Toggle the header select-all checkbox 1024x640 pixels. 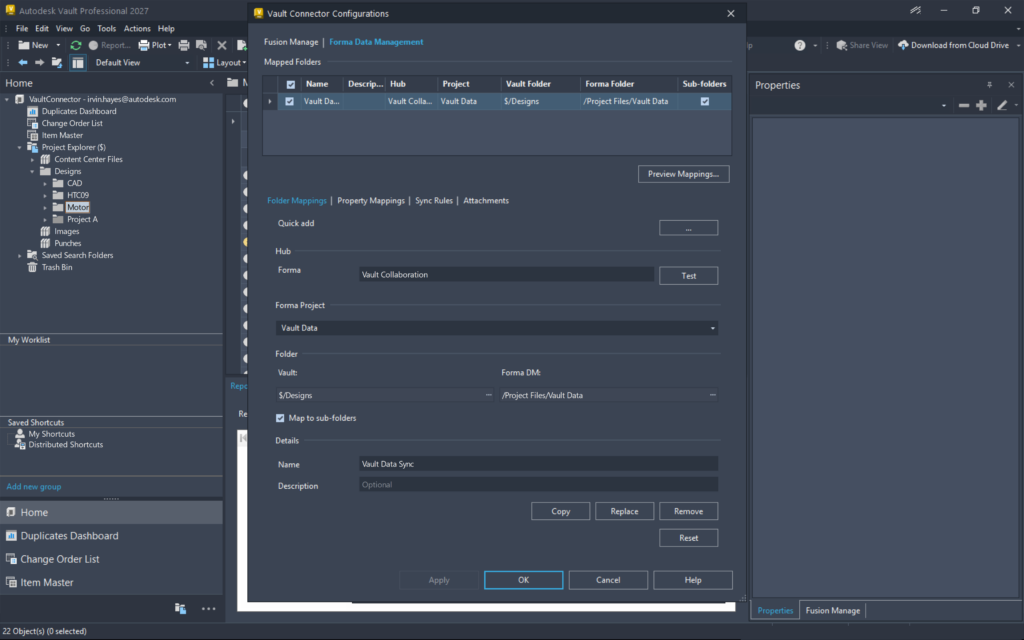(x=291, y=84)
